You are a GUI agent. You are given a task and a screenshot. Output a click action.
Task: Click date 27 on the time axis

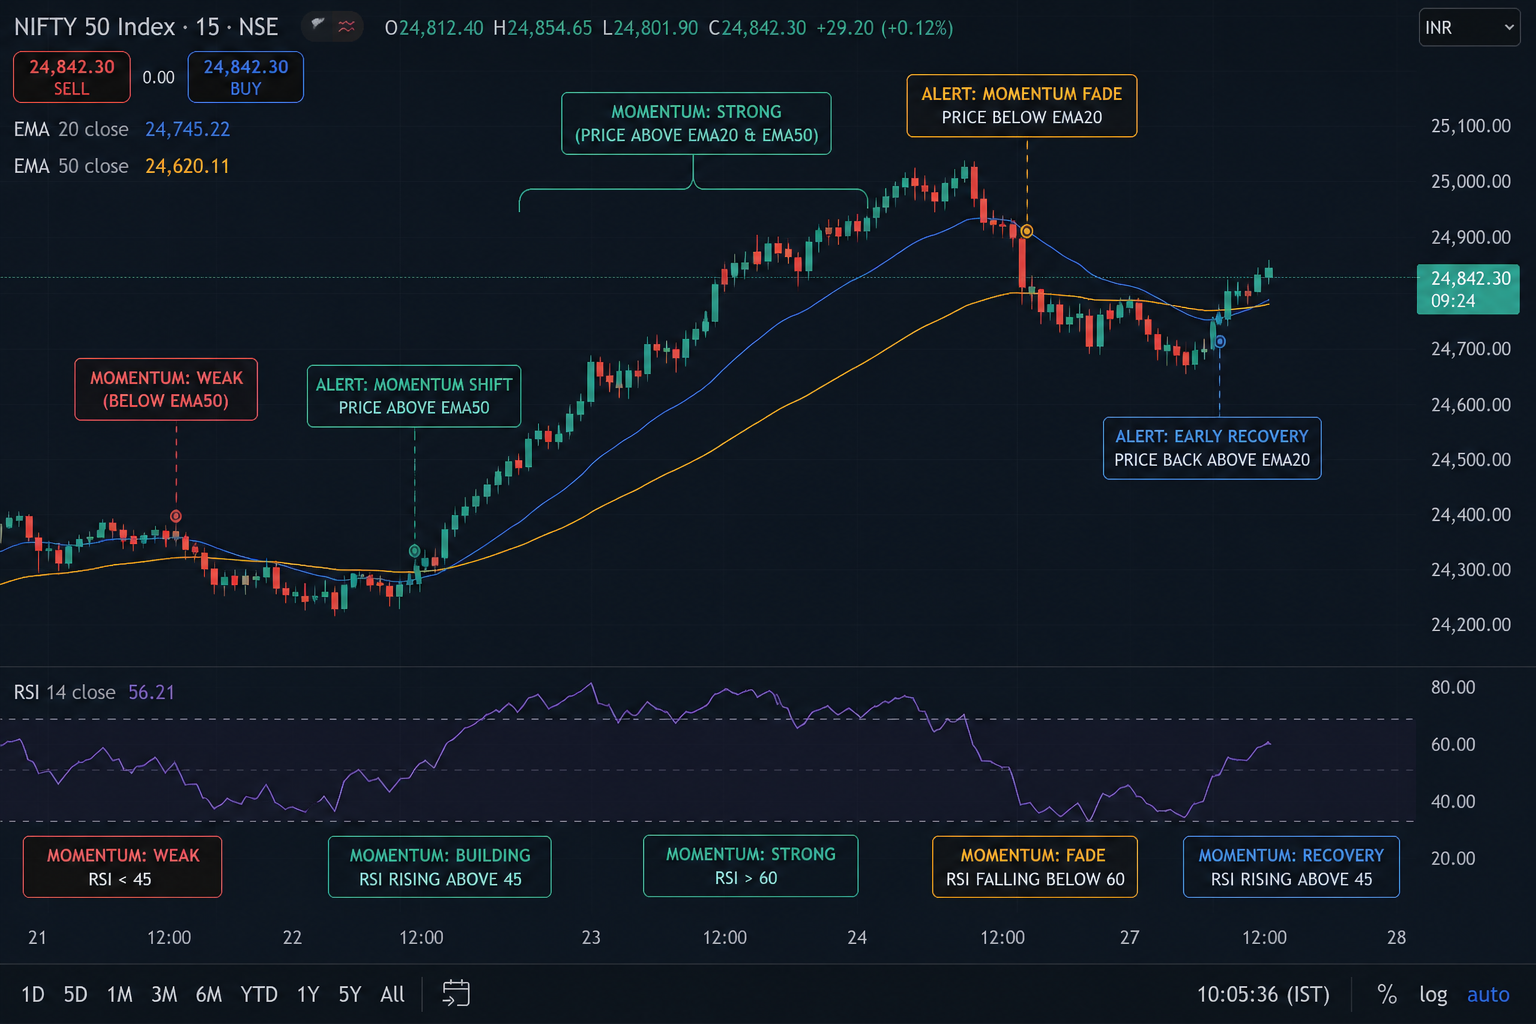1129,938
